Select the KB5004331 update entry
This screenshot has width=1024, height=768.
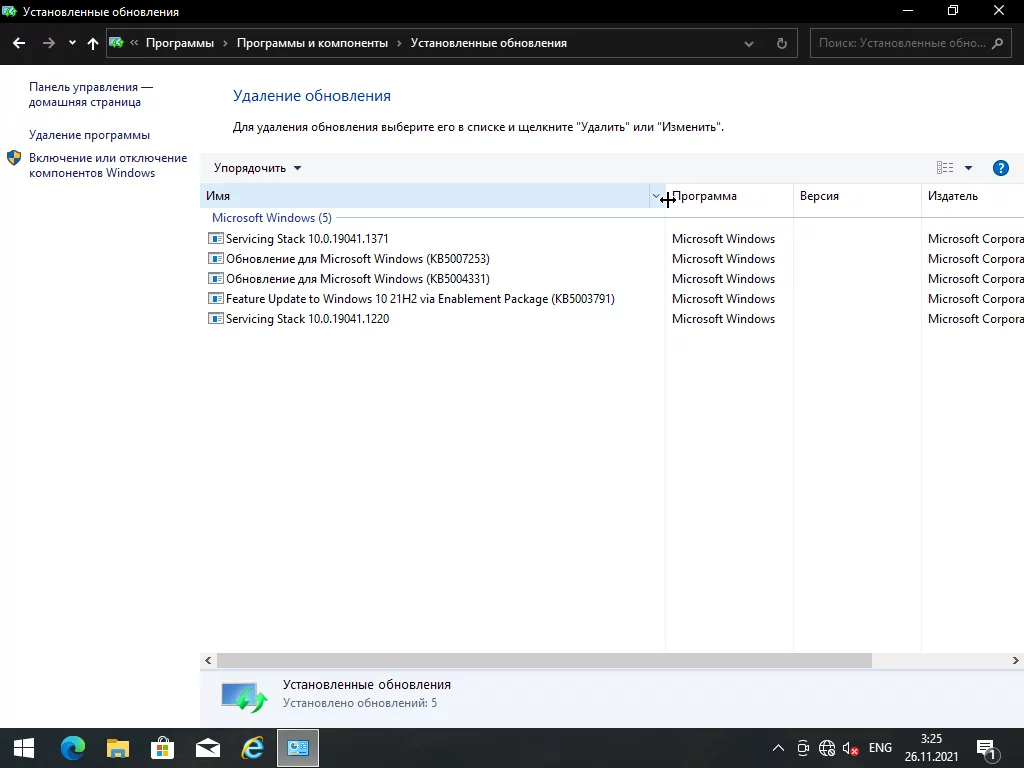[x=358, y=279]
